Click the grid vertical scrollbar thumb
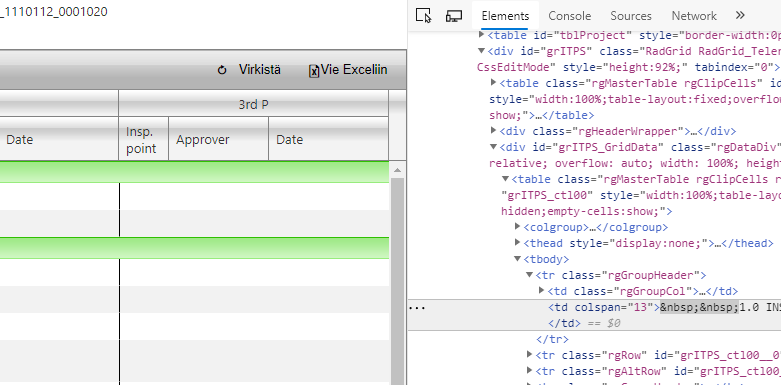 pyautogui.click(x=397, y=281)
